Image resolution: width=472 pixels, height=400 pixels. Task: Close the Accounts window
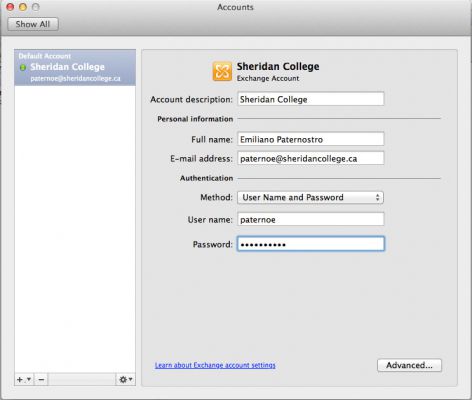click(x=10, y=7)
